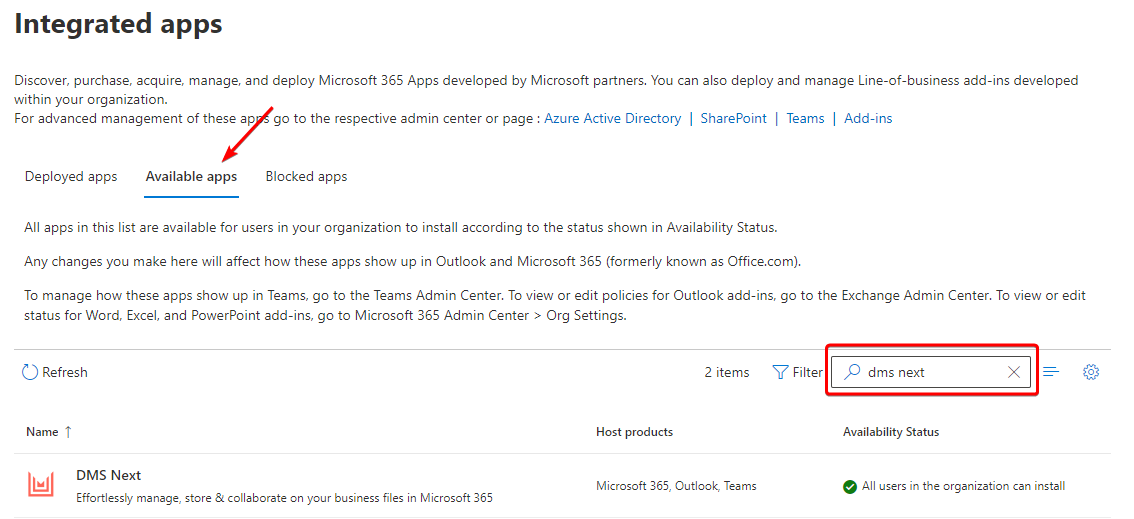Screen dimensions: 1134x519
Task: Open the Teams admin center link
Action: 805,118
